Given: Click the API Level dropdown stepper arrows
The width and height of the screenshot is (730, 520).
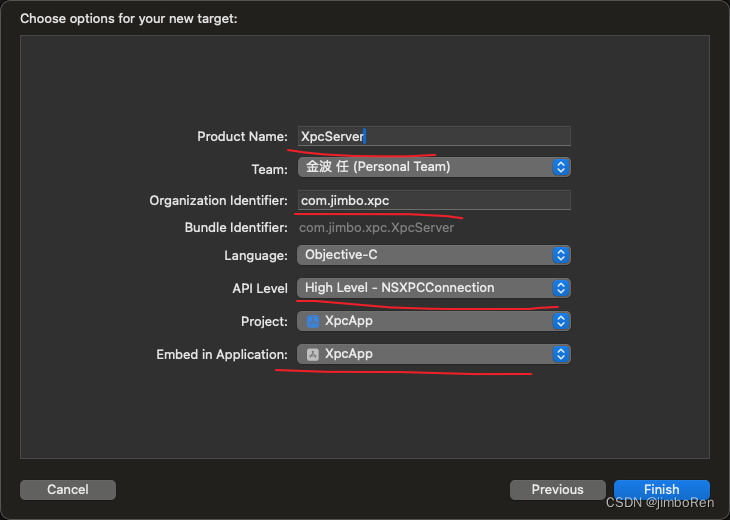Looking at the screenshot, I should (561, 288).
